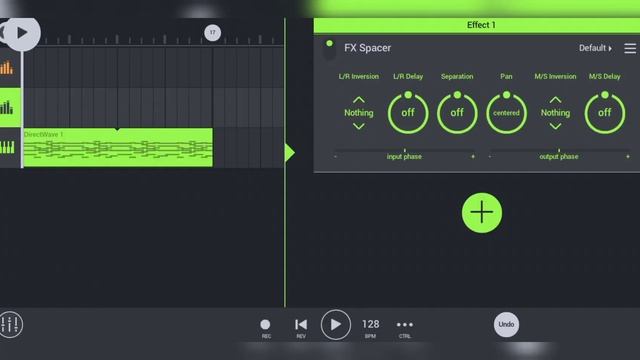Step L/R Inversion up with the arrow
Viewport: 640px width, 360px height.
pyautogui.click(x=359, y=100)
